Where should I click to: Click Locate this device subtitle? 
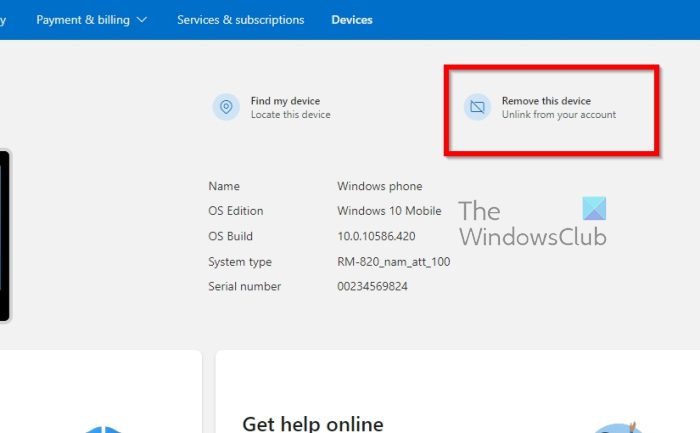point(291,115)
